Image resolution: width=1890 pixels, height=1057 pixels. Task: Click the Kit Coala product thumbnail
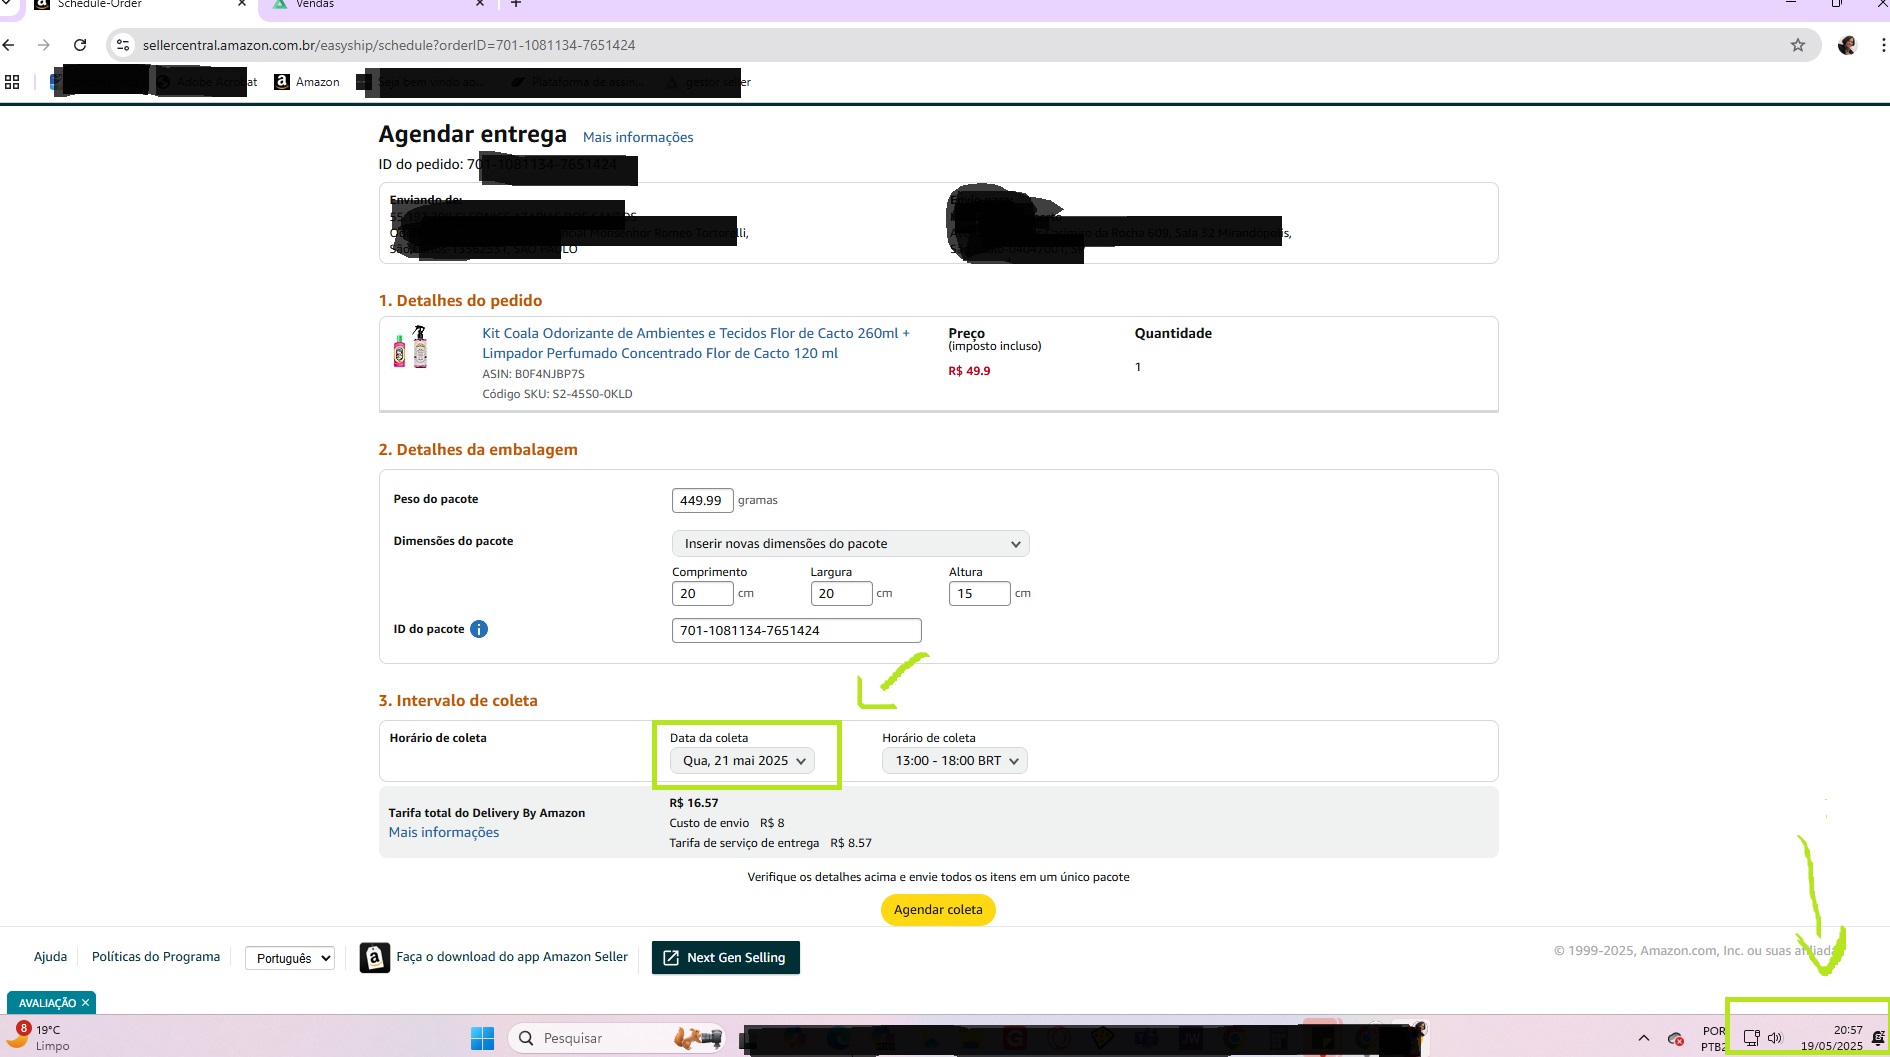410,347
